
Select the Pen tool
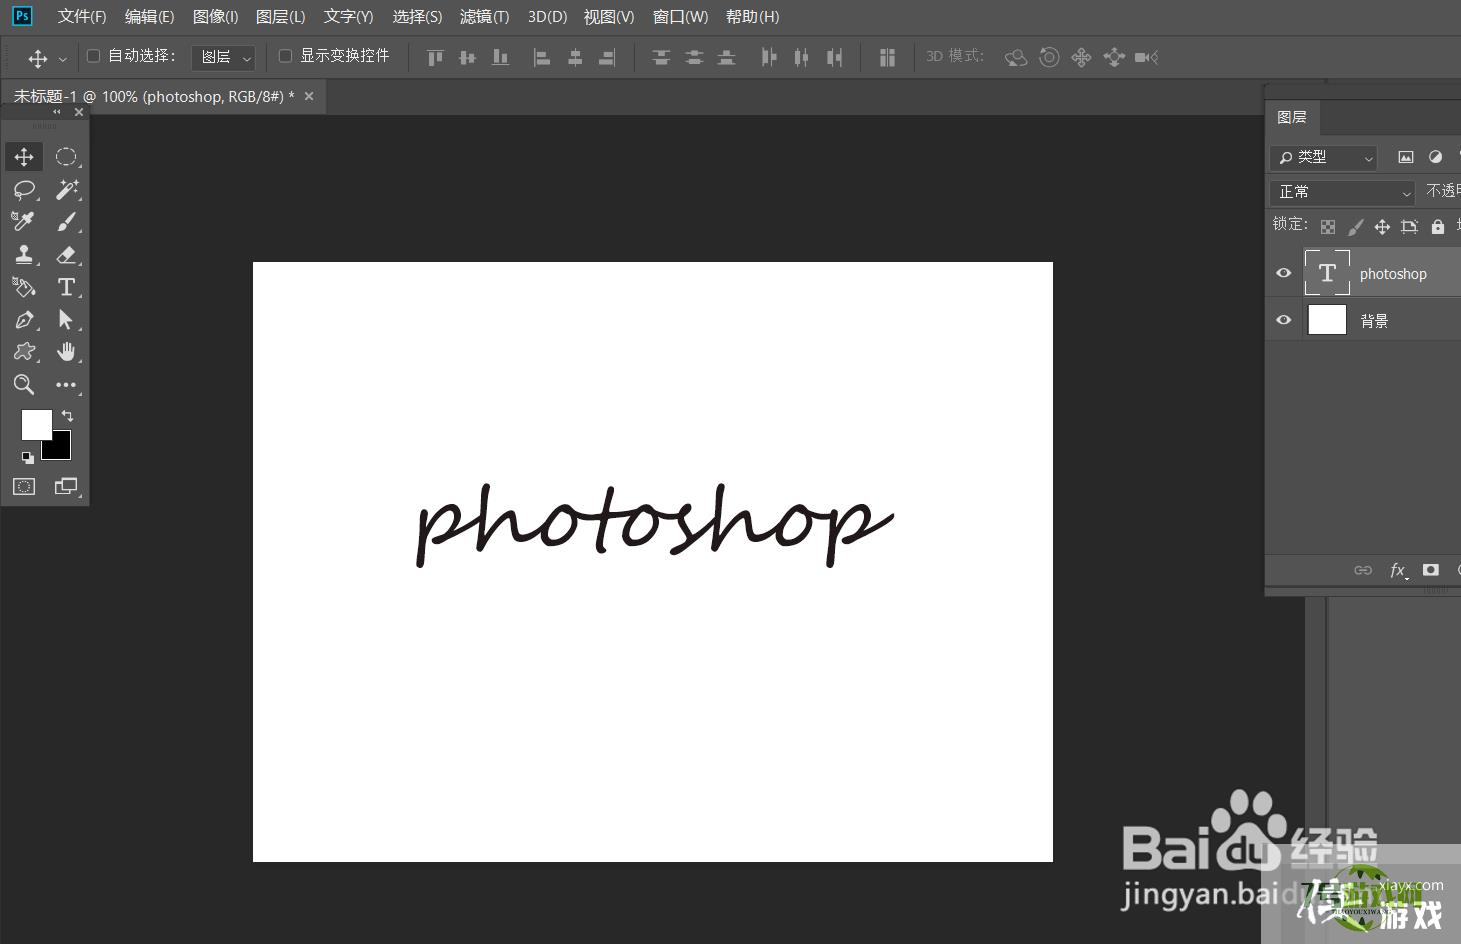click(24, 320)
